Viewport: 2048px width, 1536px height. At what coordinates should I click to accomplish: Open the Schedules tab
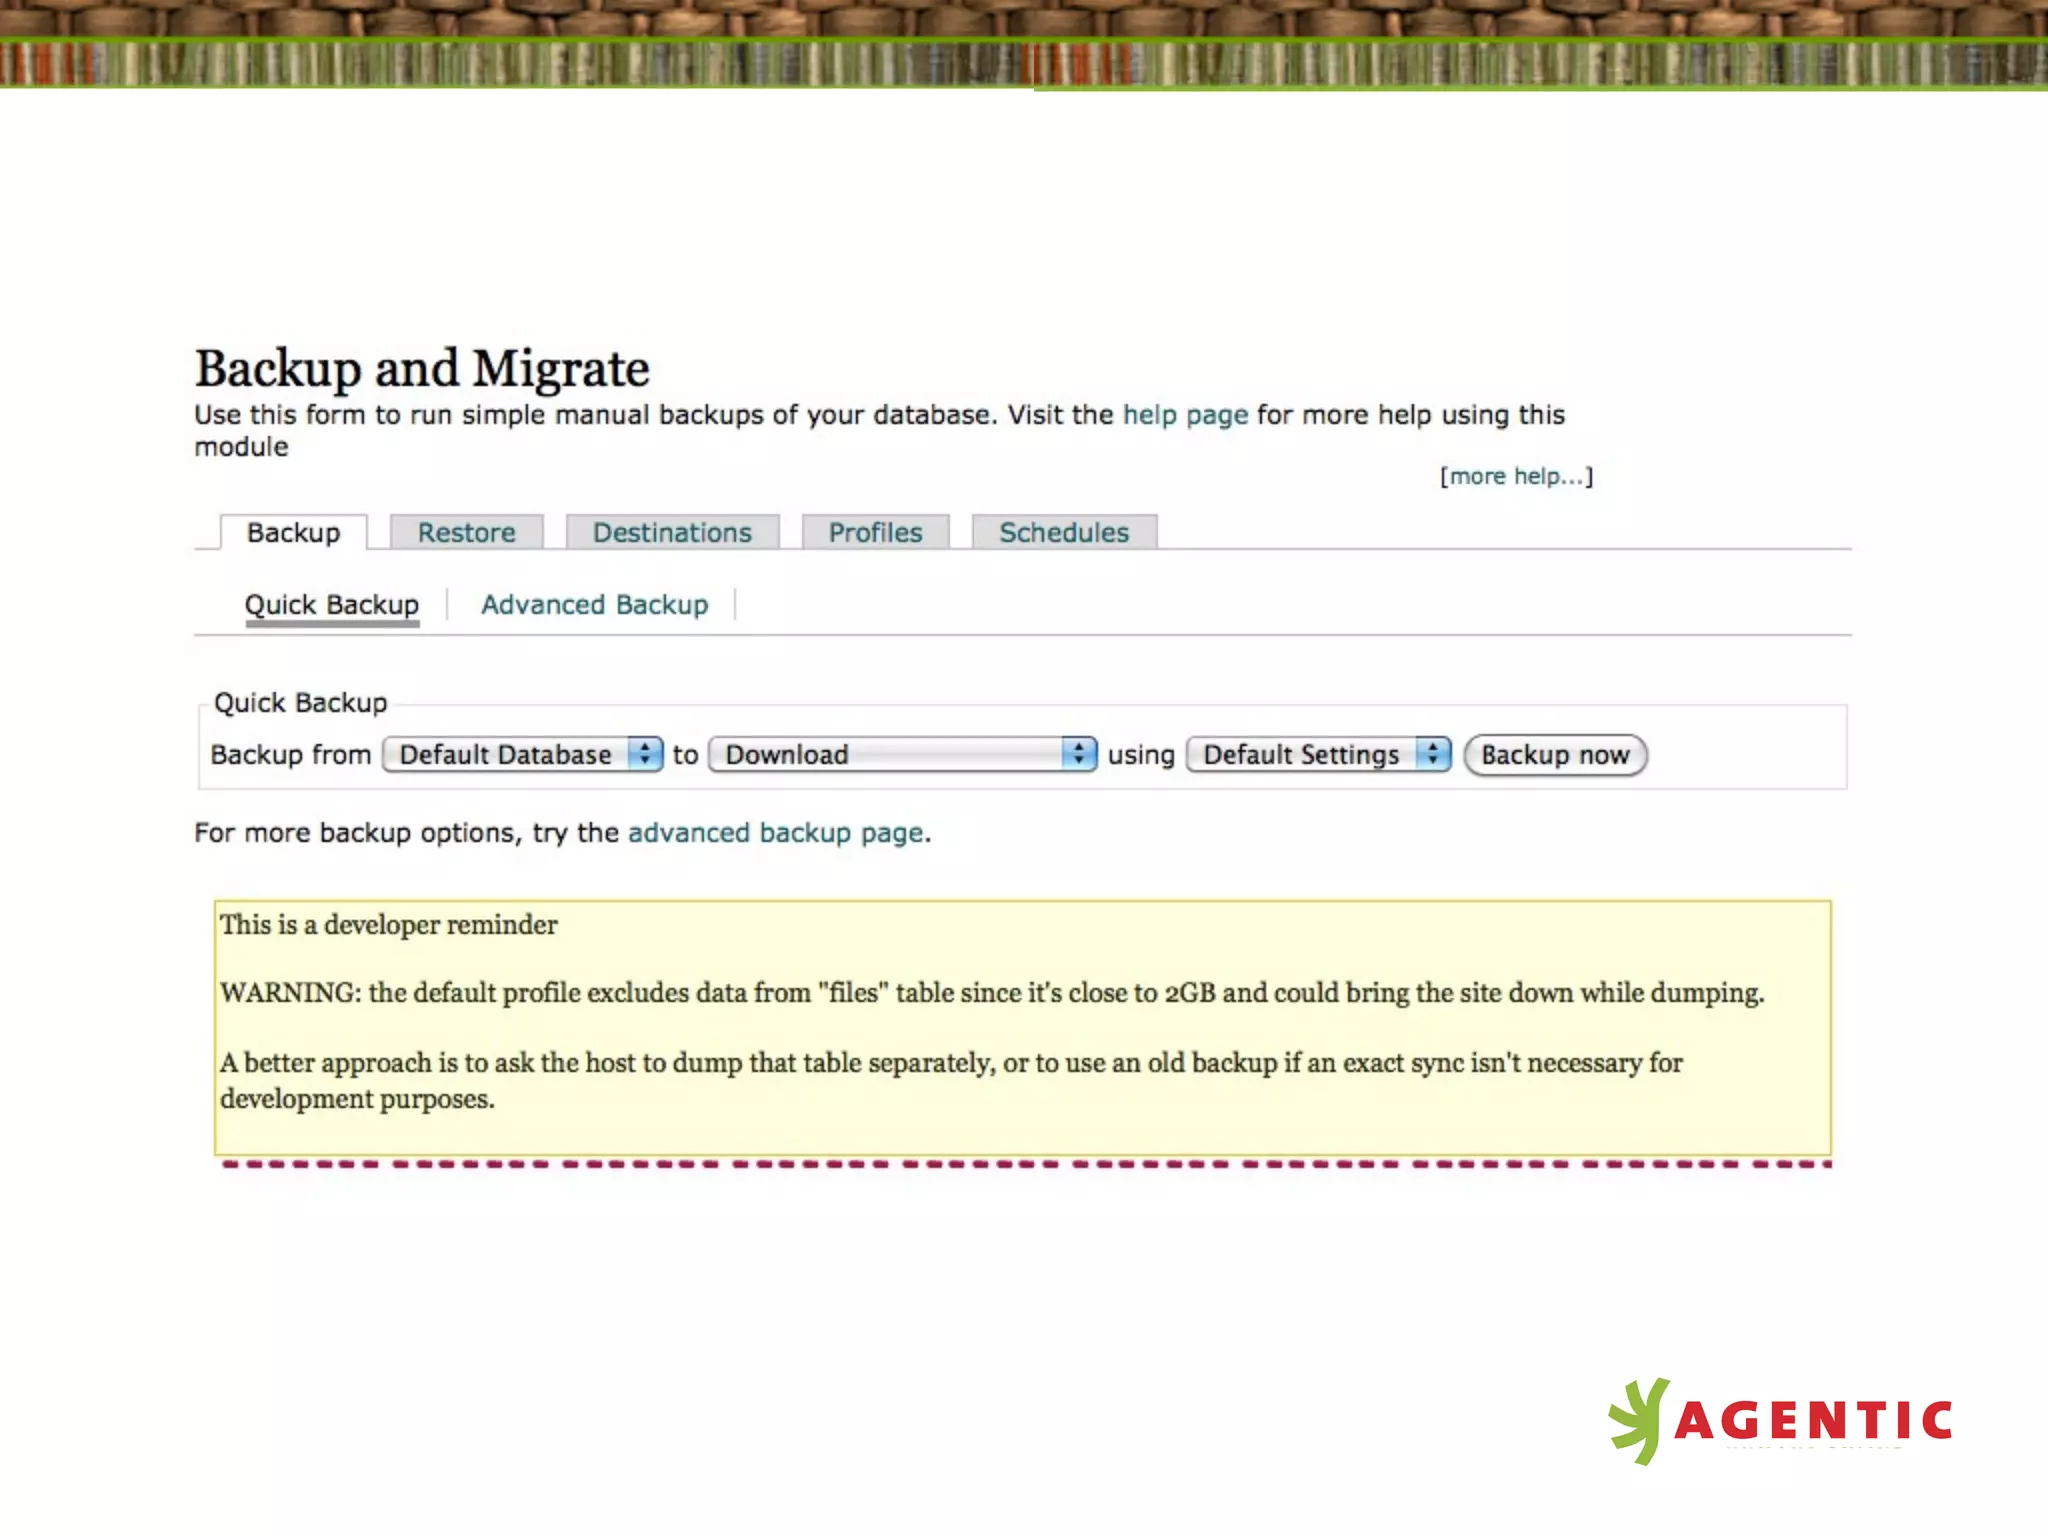1064,532
